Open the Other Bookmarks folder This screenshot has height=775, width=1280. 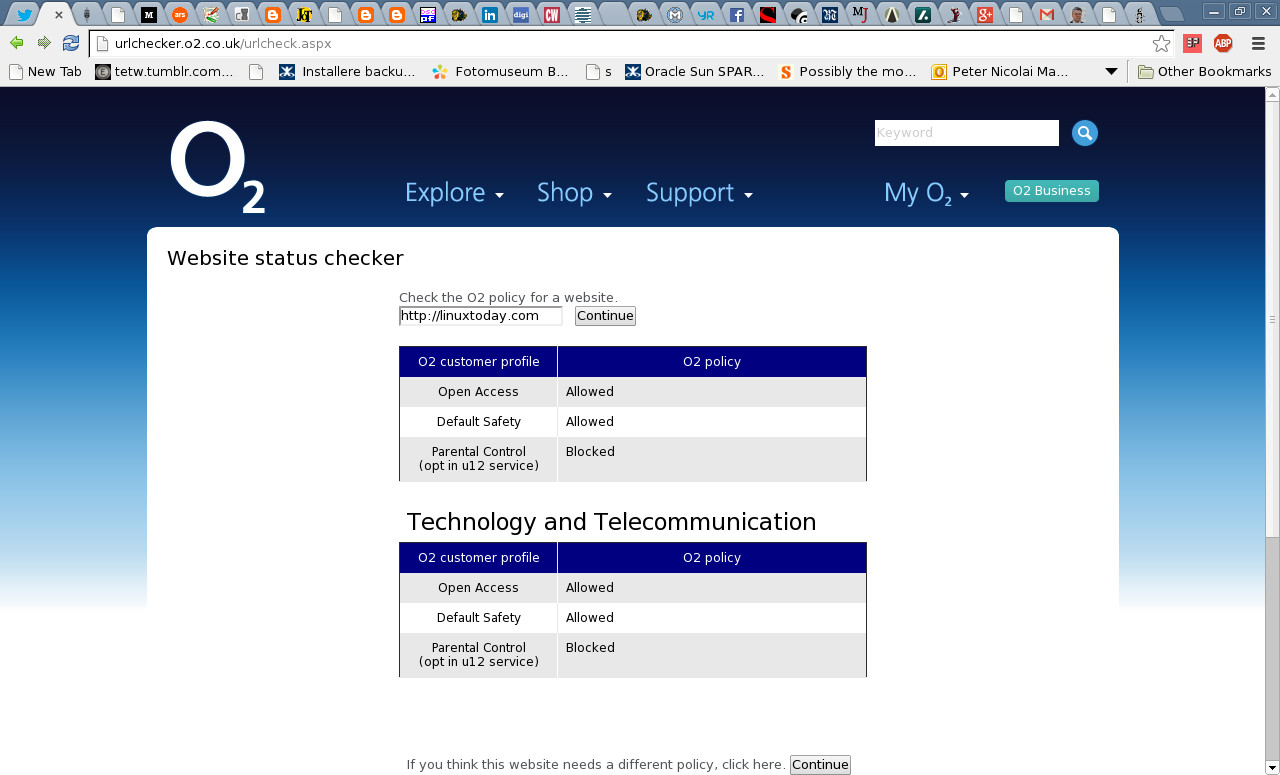coord(1205,72)
